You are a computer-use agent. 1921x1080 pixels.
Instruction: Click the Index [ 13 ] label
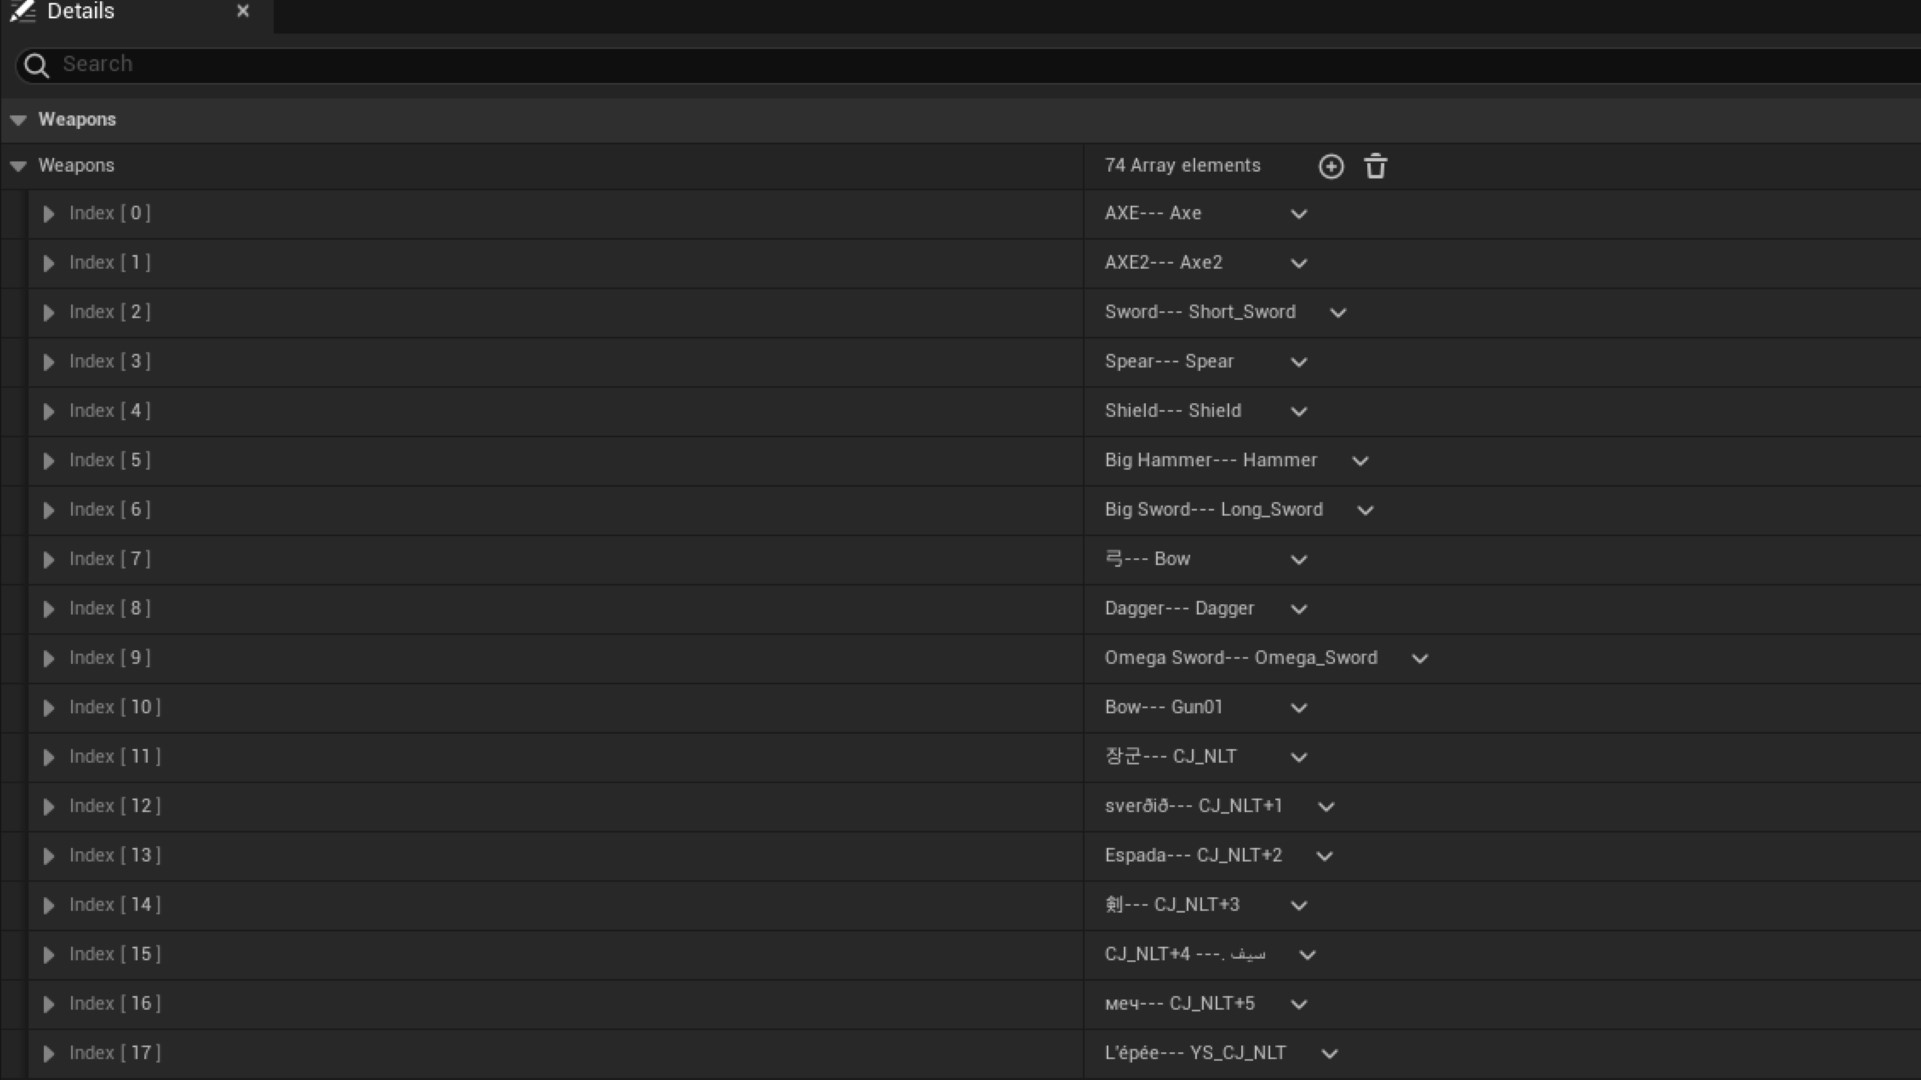pos(115,856)
